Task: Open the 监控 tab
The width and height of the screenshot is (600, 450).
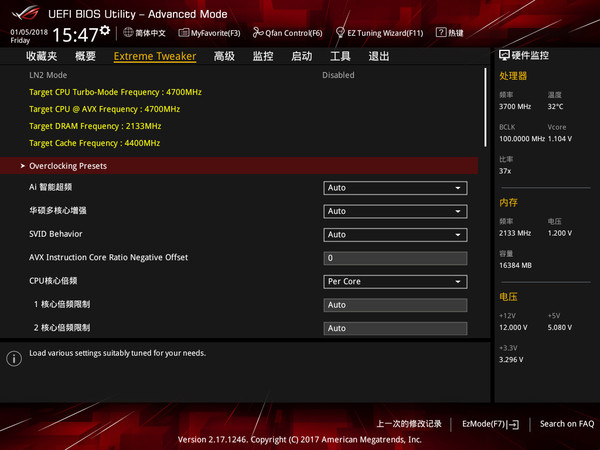Action: pyautogui.click(x=263, y=56)
